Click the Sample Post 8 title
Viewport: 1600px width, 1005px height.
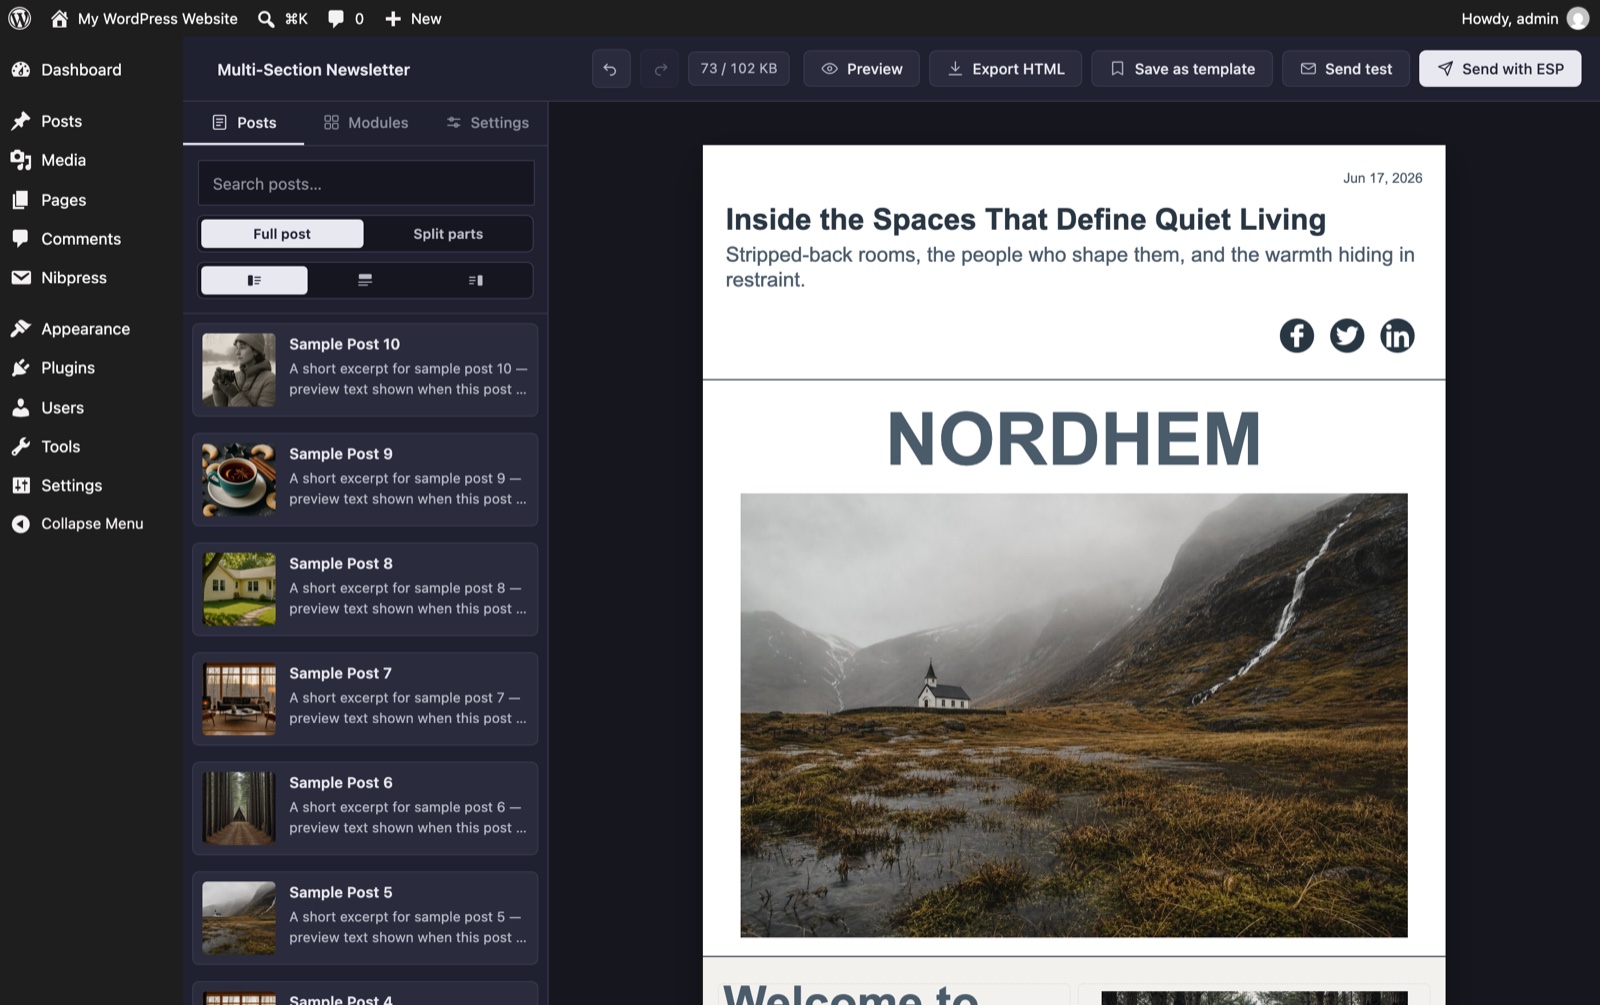(341, 564)
